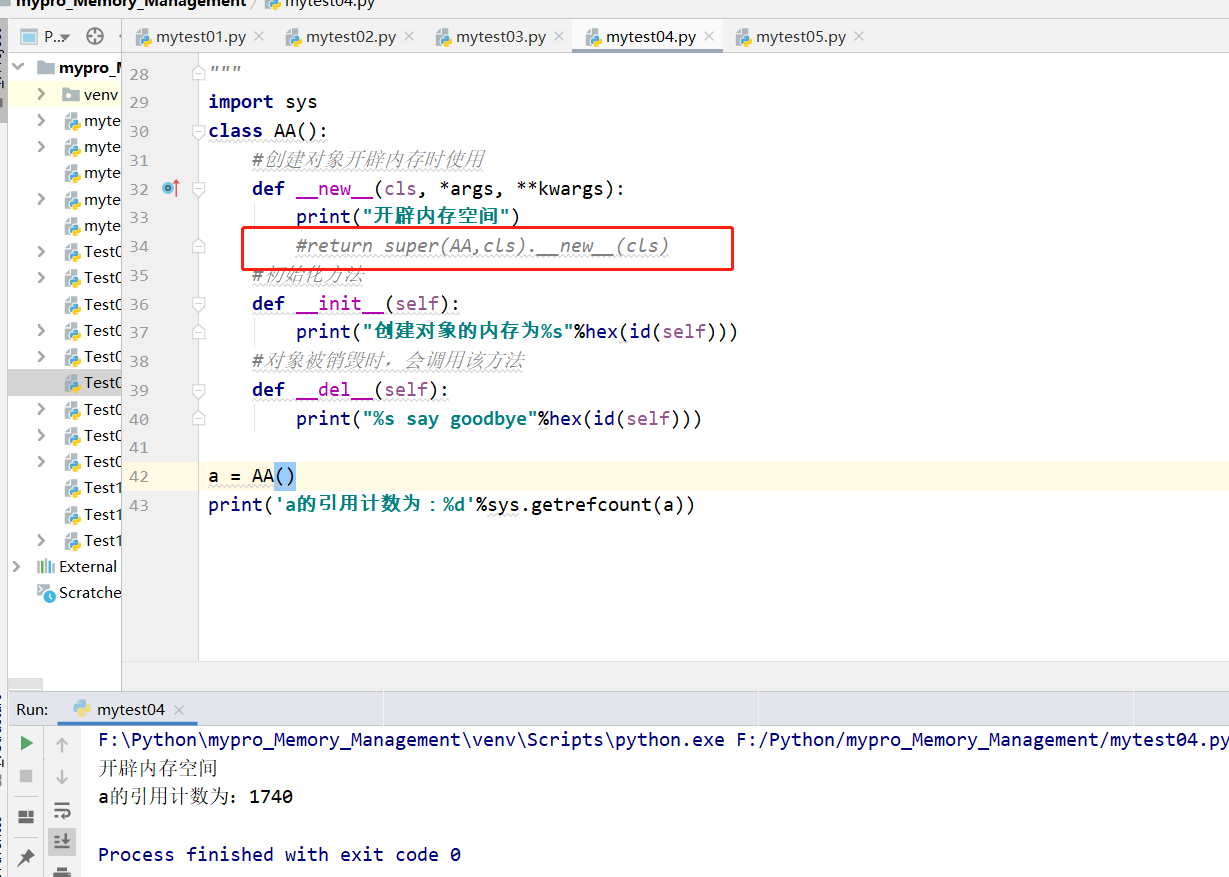Toggle Pin Tab in the Run panel
The width and height of the screenshot is (1229, 877).
coord(27,857)
